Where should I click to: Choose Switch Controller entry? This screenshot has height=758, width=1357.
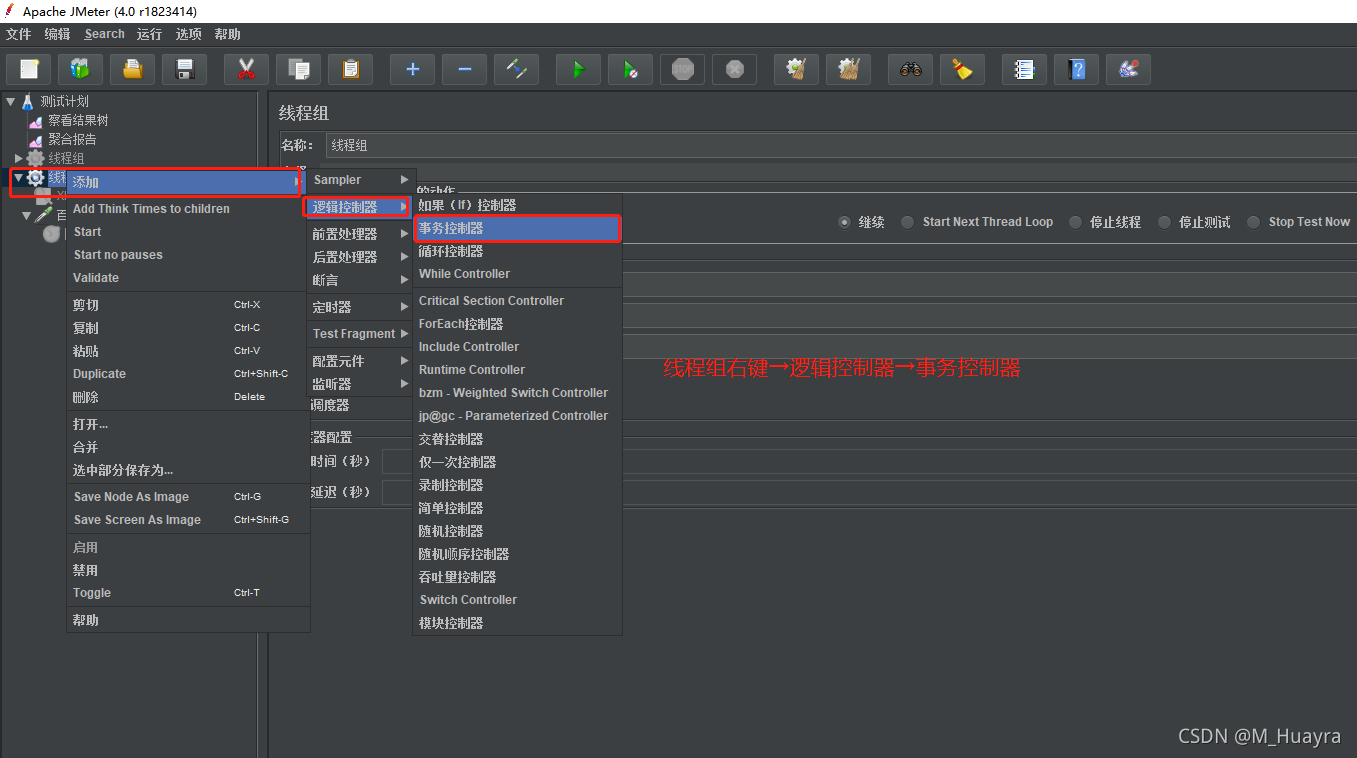tap(517, 600)
